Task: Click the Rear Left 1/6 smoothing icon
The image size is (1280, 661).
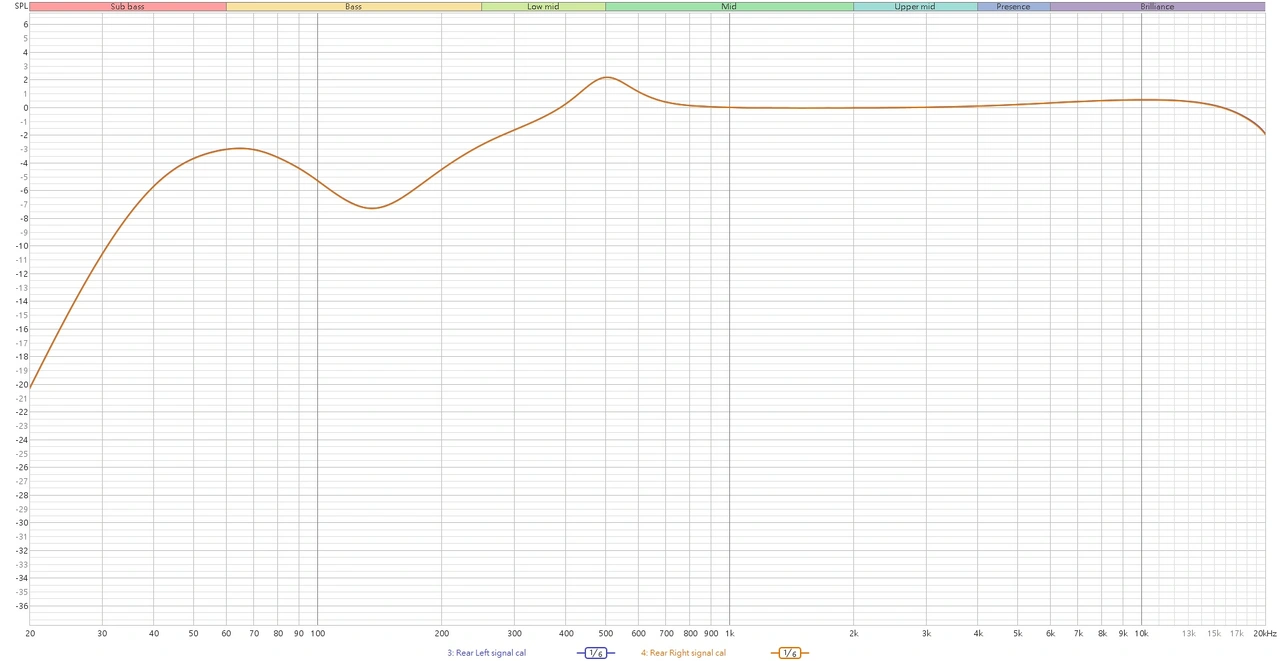Action: point(596,653)
